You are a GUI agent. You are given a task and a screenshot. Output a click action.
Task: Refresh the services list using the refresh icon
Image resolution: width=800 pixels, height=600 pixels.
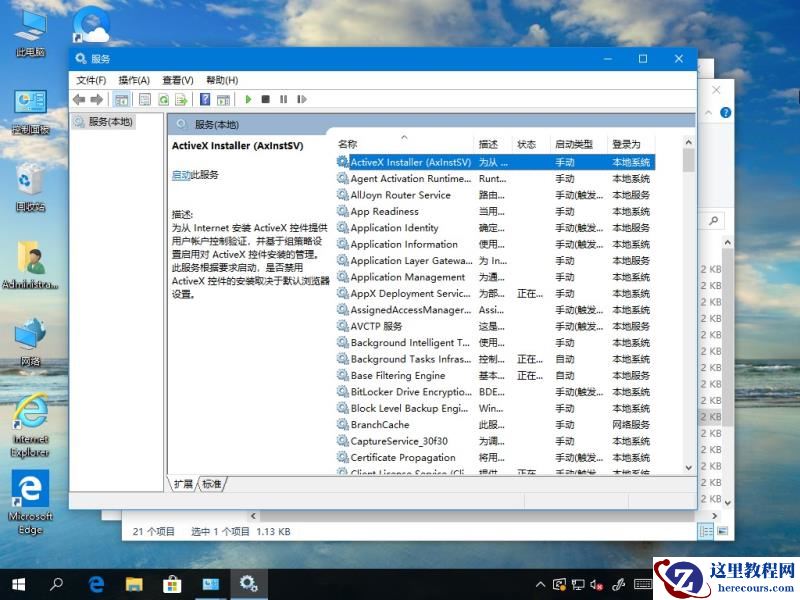point(164,99)
